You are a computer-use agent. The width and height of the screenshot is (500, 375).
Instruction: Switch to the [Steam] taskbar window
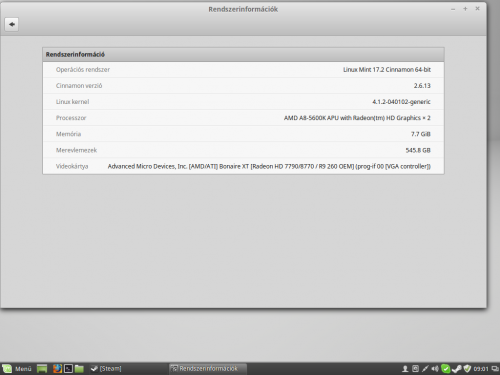pyautogui.click(x=106, y=369)
